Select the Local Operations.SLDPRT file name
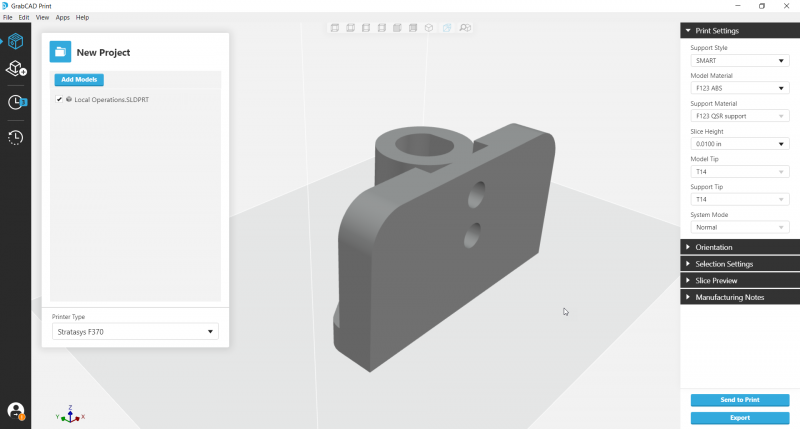This screenshot has width=800, height=429. click(x=112, y=99)
